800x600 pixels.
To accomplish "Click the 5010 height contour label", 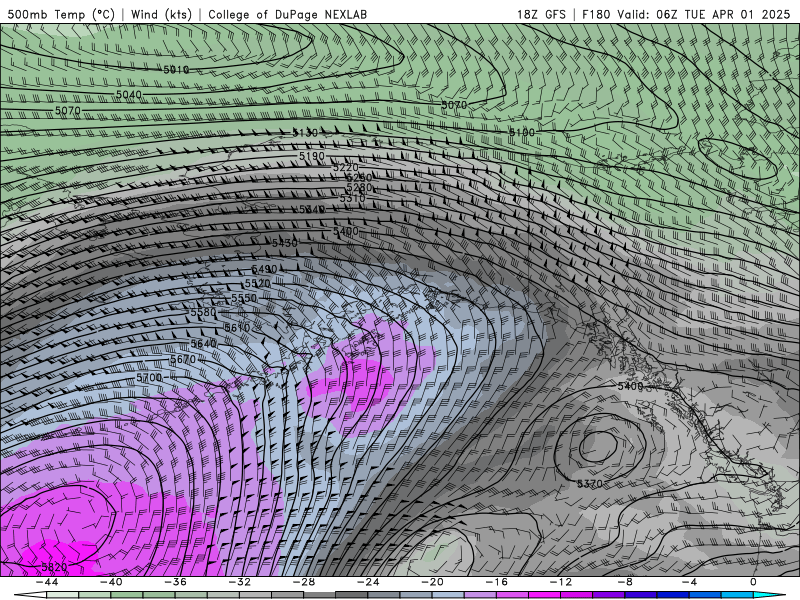I will [x=176, y=69].
